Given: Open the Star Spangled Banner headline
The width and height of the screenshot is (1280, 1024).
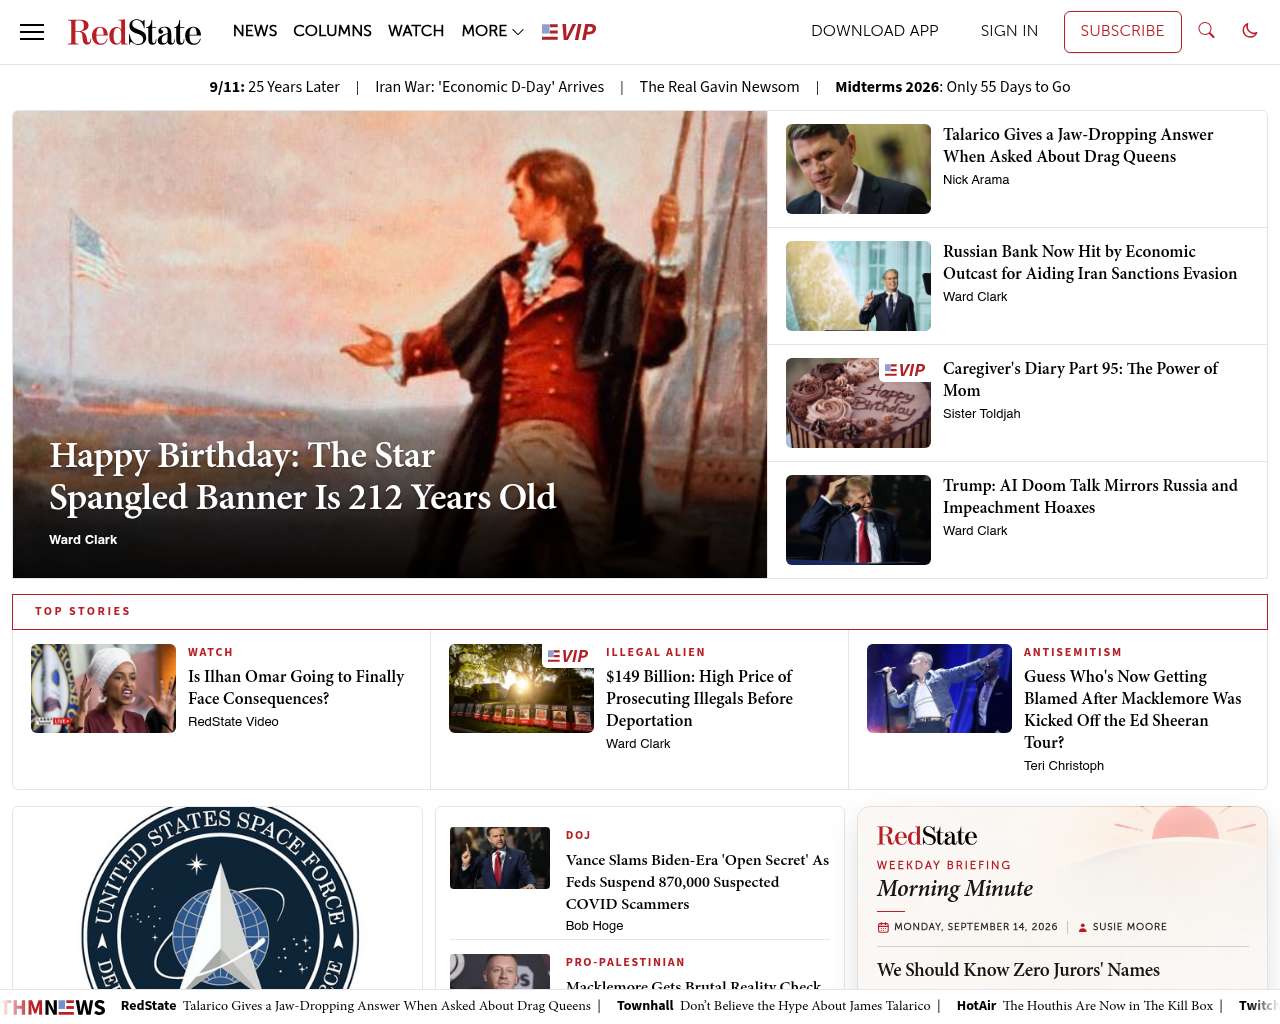Looking at the screenshot, I should click(303, 476).
